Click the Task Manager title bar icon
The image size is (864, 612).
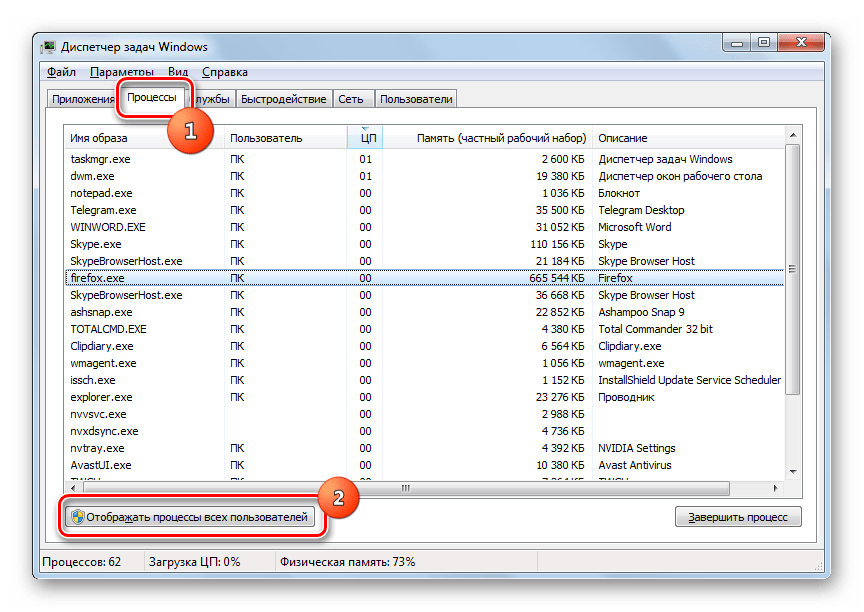[x=48, y=47]
